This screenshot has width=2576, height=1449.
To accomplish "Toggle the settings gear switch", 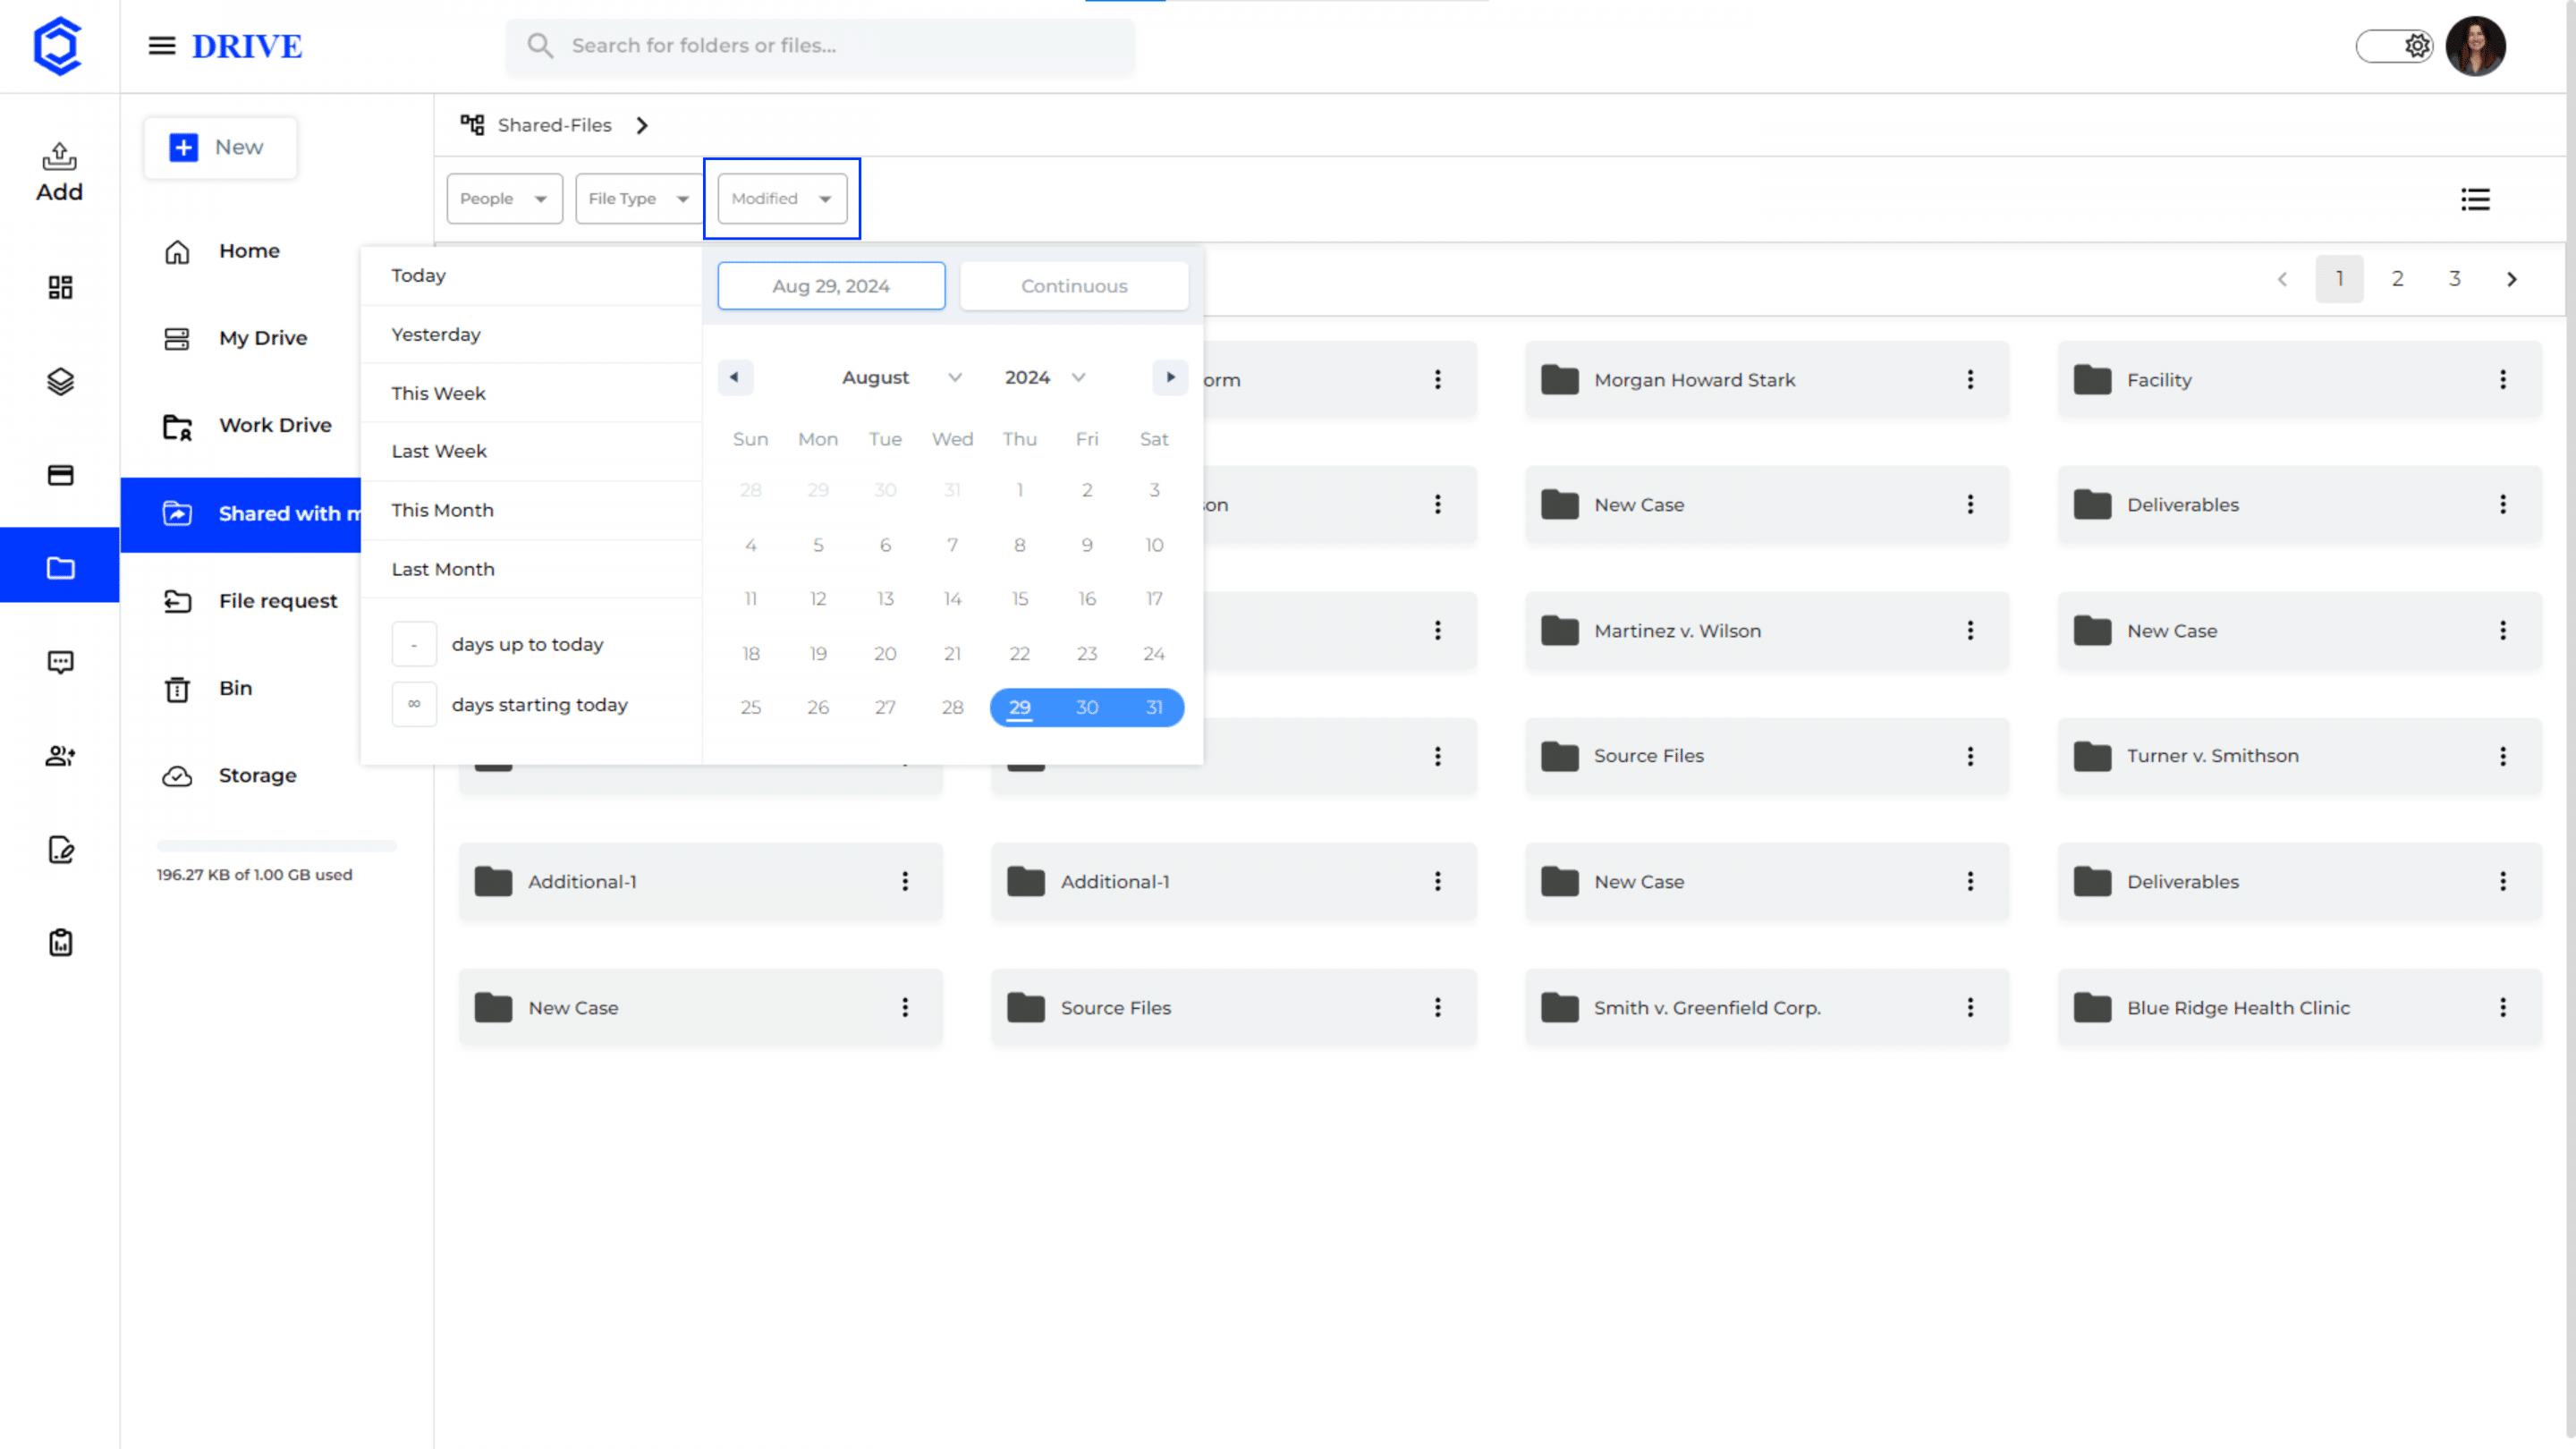I will pos(2395,46).
